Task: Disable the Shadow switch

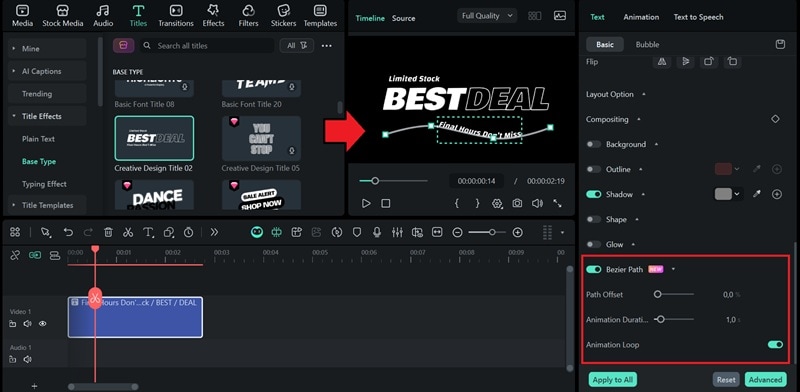Action: tap(593, 194)
